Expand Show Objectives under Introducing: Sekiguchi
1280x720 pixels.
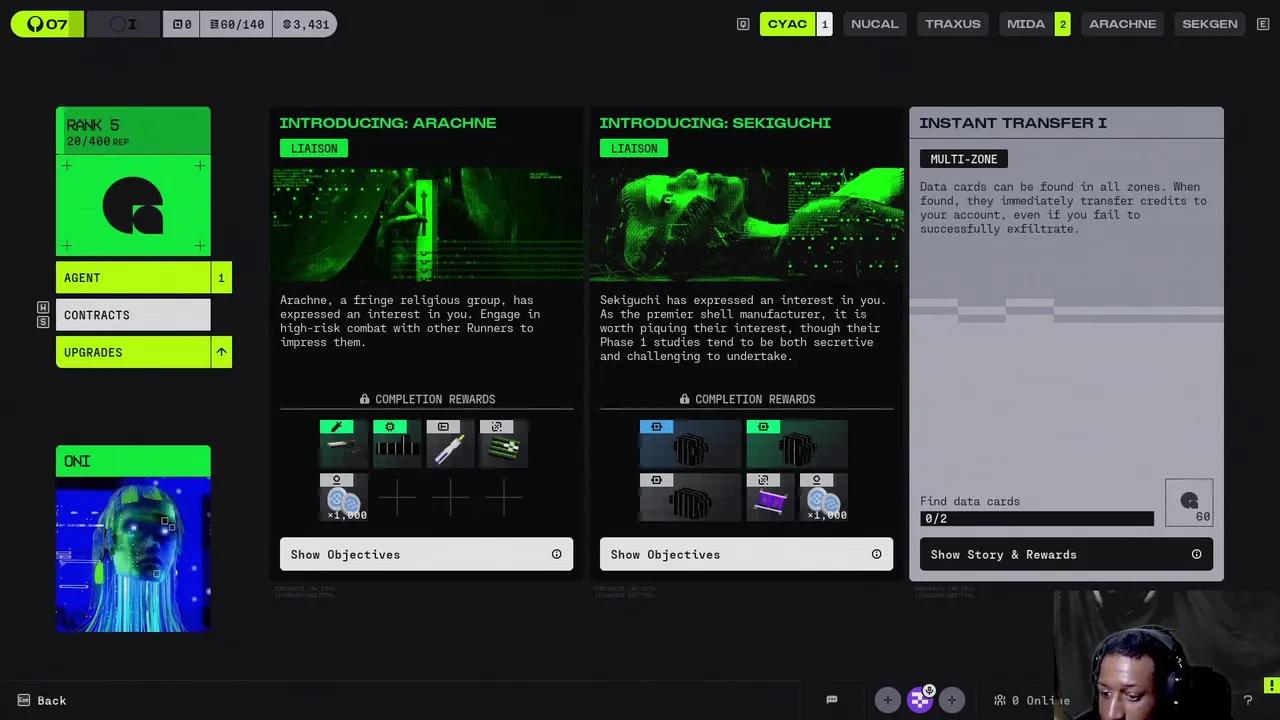(x=746, y=554)
